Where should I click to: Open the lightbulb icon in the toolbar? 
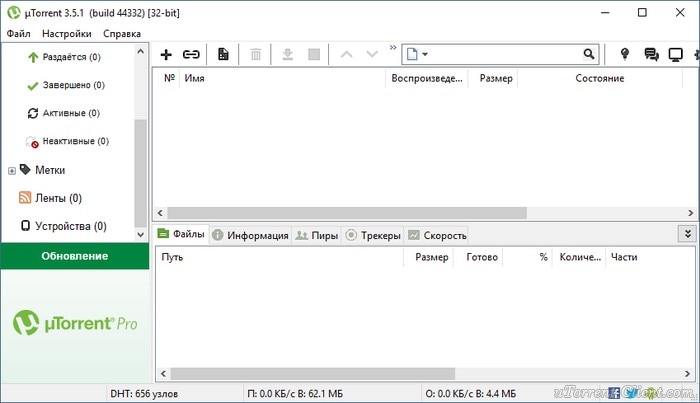click(625, 54)
